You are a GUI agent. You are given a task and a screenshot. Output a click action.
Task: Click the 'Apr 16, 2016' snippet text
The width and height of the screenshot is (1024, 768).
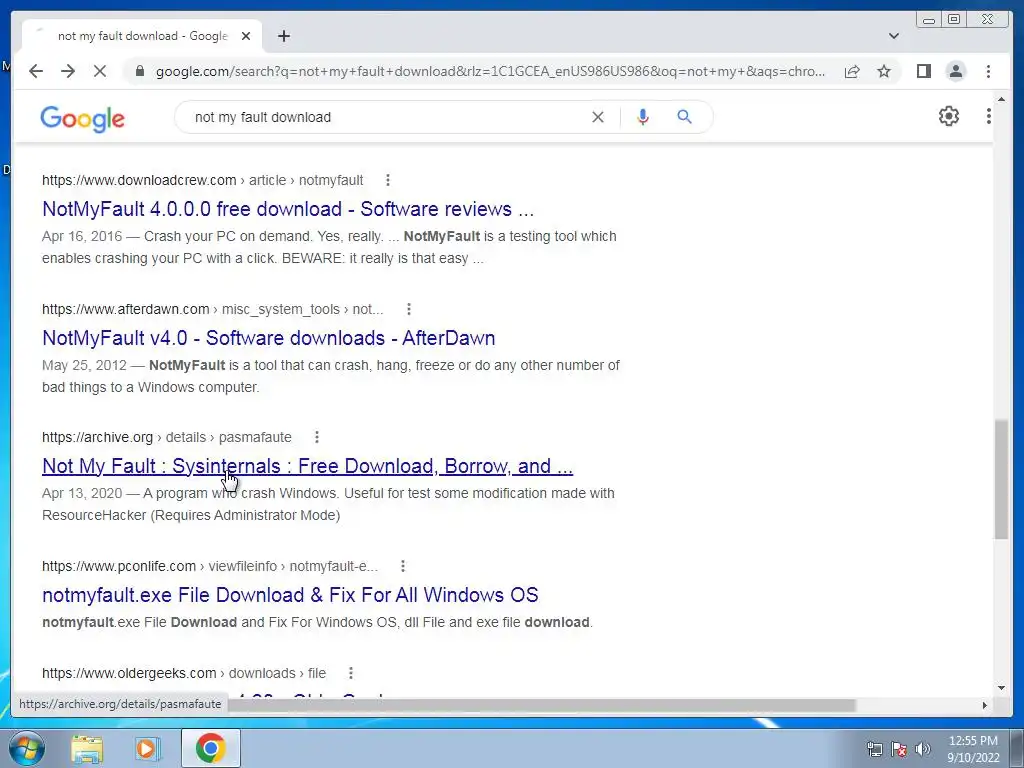(x=82, y=236)
